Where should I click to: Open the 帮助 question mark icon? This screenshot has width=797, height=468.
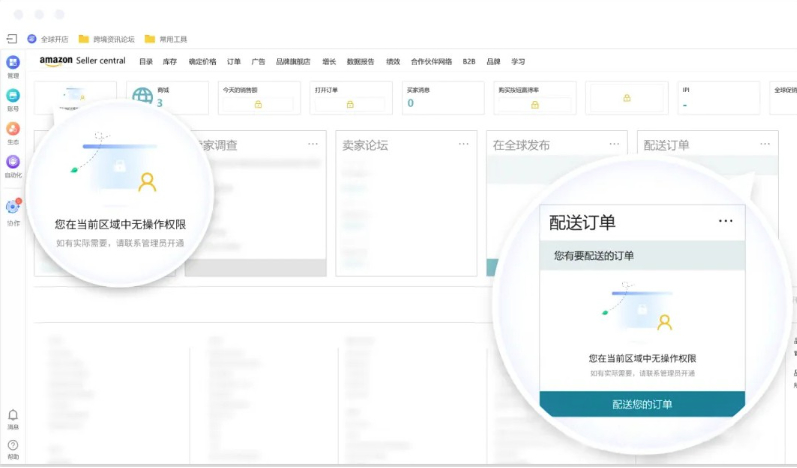pyautogui.click(x=13, y=445)
